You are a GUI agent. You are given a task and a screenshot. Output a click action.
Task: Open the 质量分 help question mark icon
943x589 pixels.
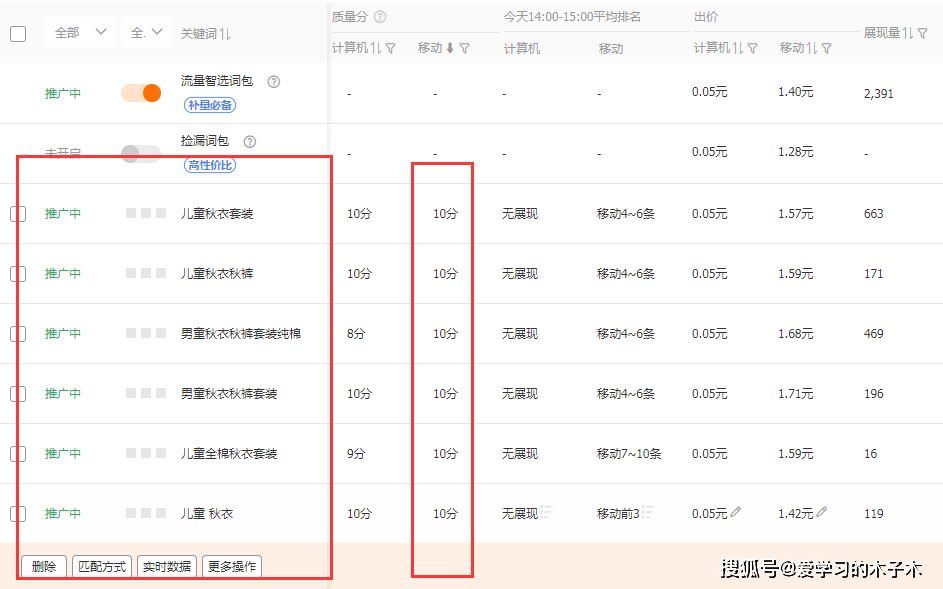[x=380, y=15]
